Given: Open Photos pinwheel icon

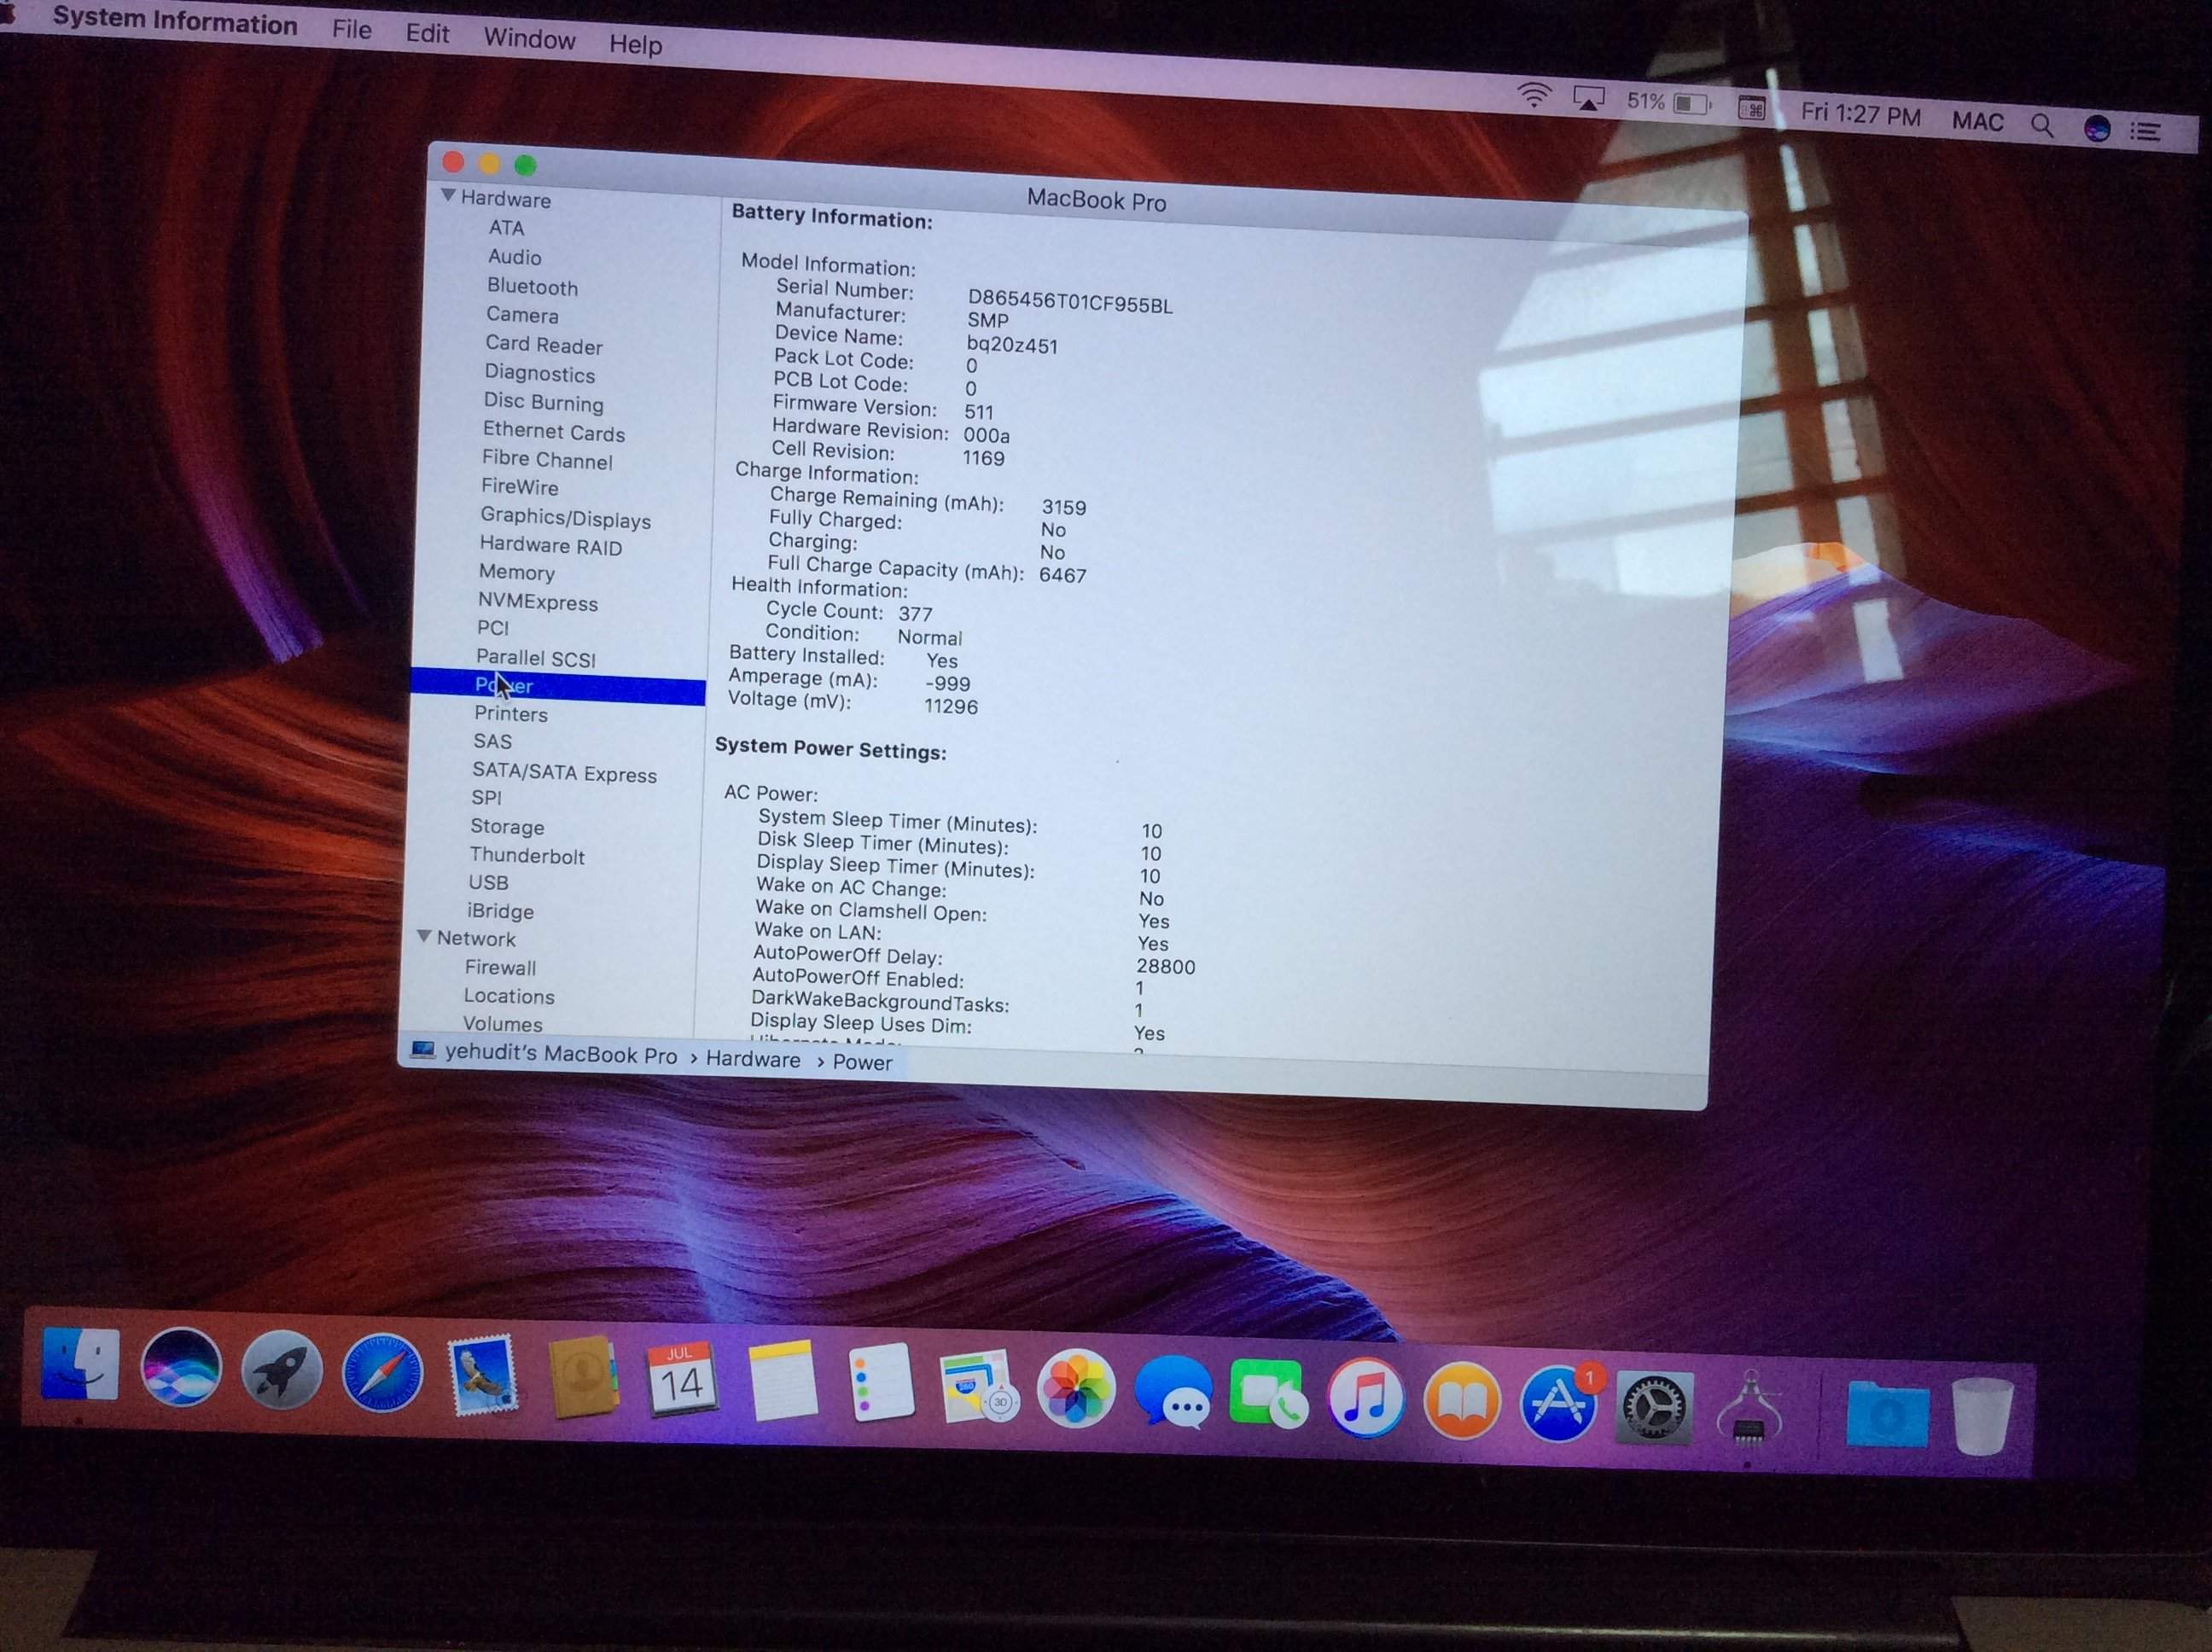Looking at the screenshot, I should [1076, 1388].
